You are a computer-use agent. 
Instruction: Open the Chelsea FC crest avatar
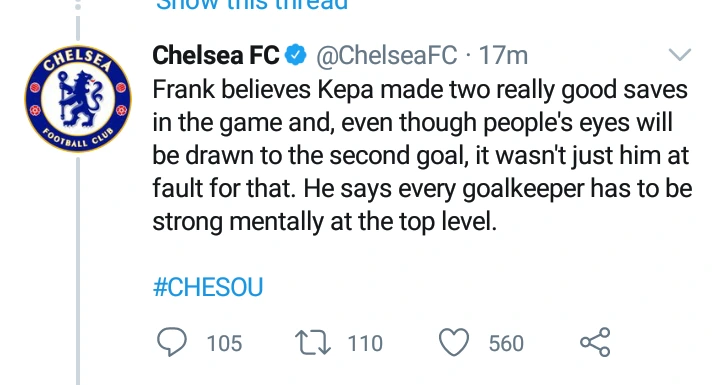point(78,98)
